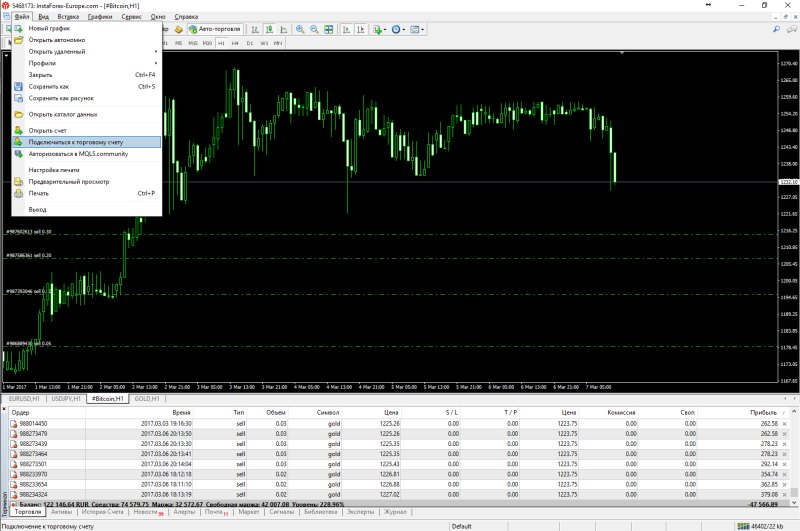This screenshot has width=800, height=531.
Task: Switch to История Счета terminal tab
Action: [x=102, y=512]
